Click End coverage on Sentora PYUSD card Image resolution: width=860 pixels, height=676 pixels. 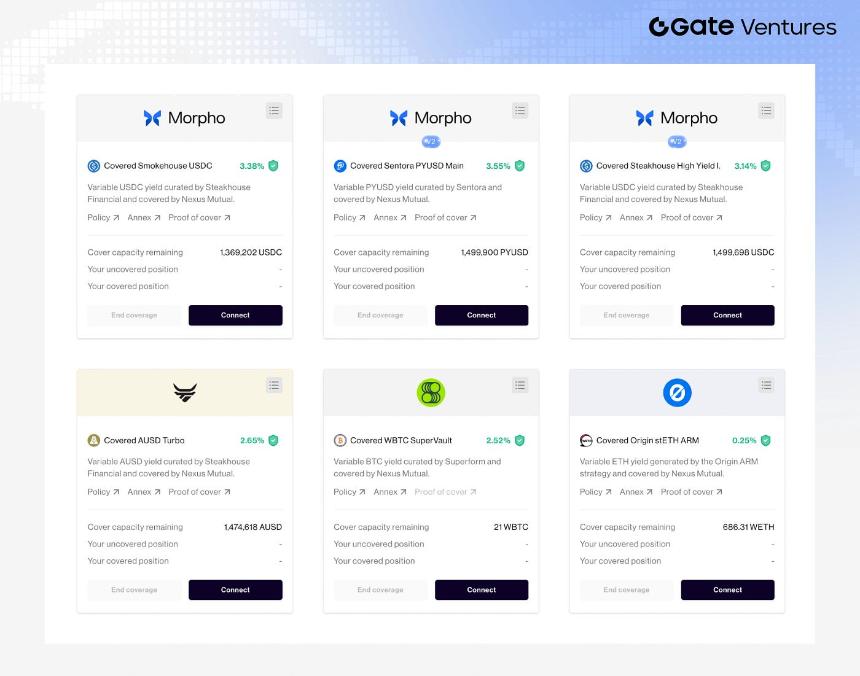(380, 315)
